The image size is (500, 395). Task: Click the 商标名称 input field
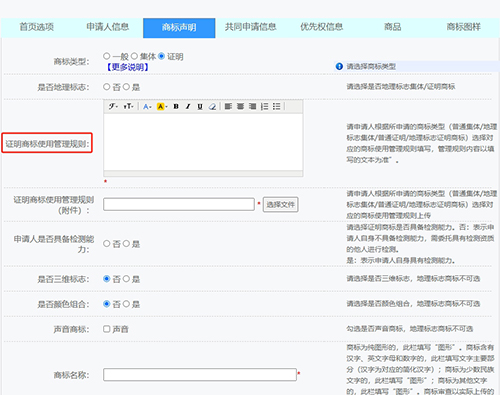pos(200,374)
